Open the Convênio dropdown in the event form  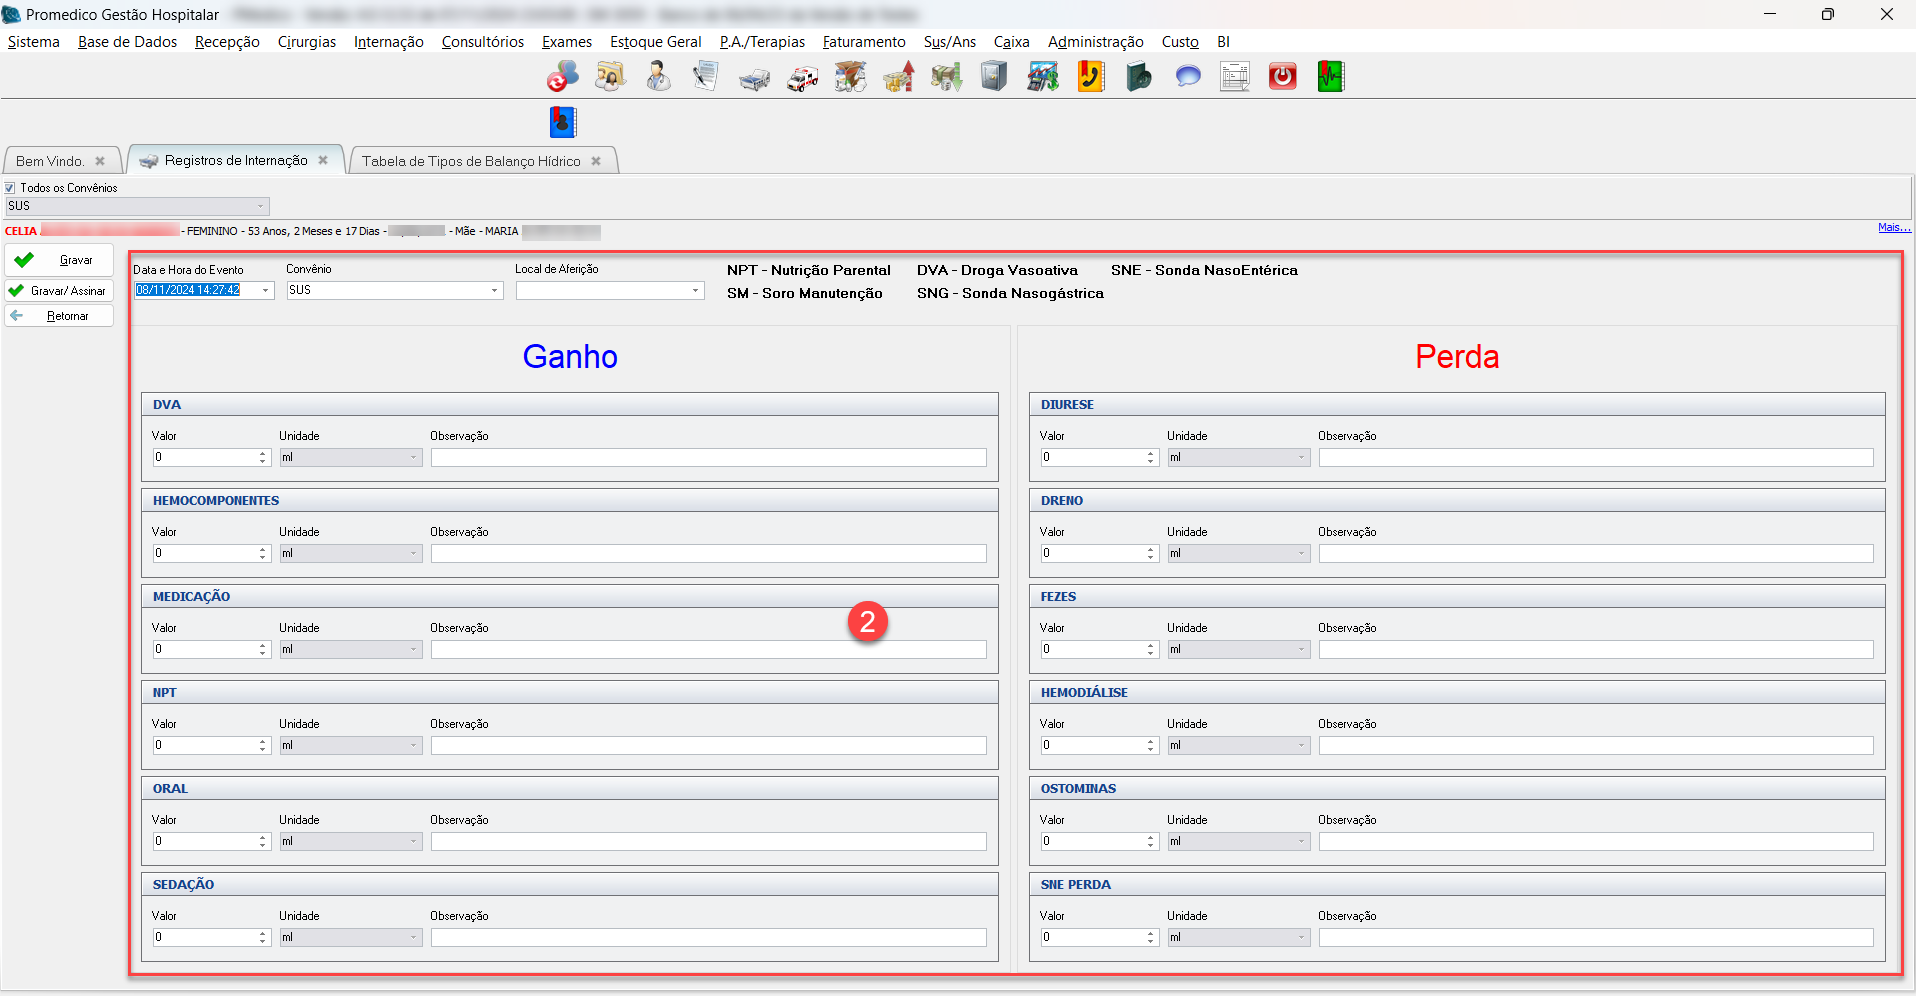pos(494,291)
